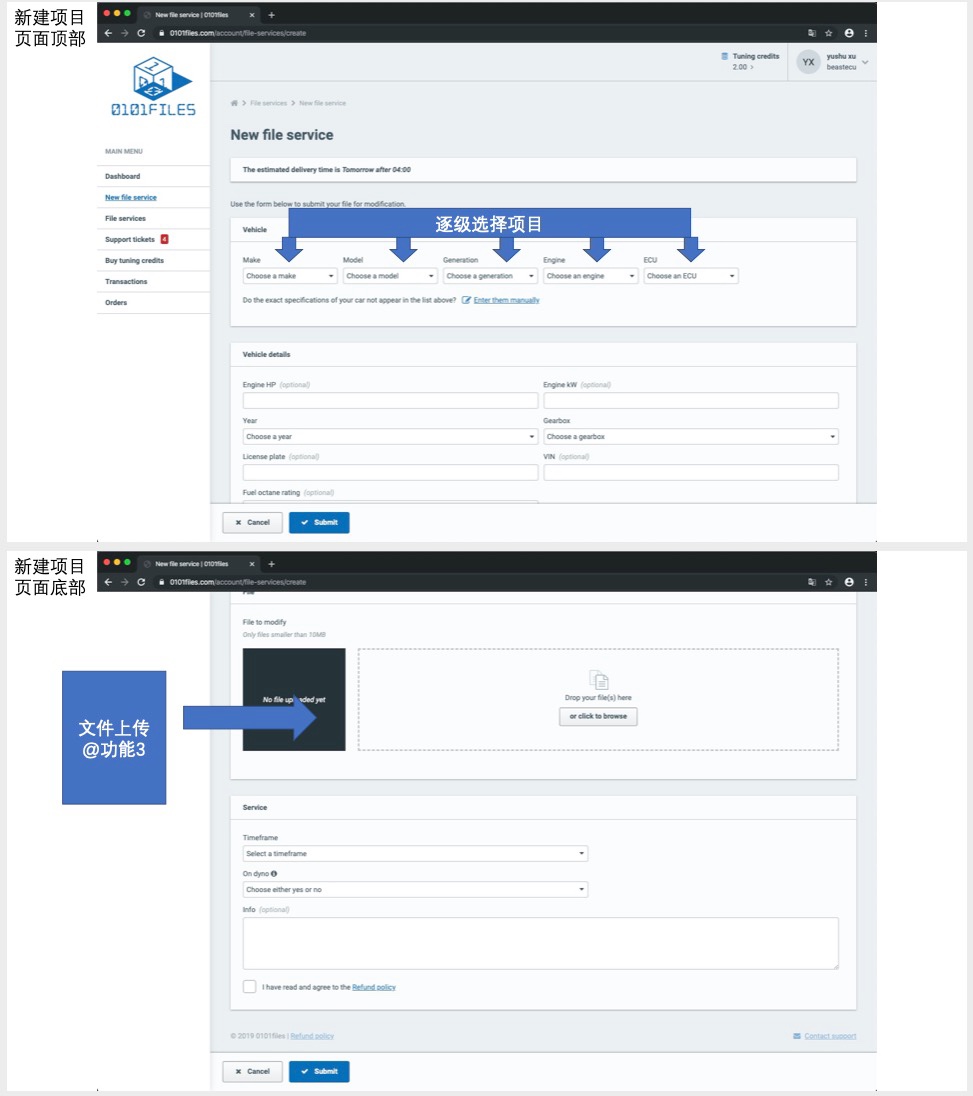The height and width of the screenshot is (1096, 973).
Task: Click the pencil icon beside Enter them manually
Action: click(x=466, y=300)
